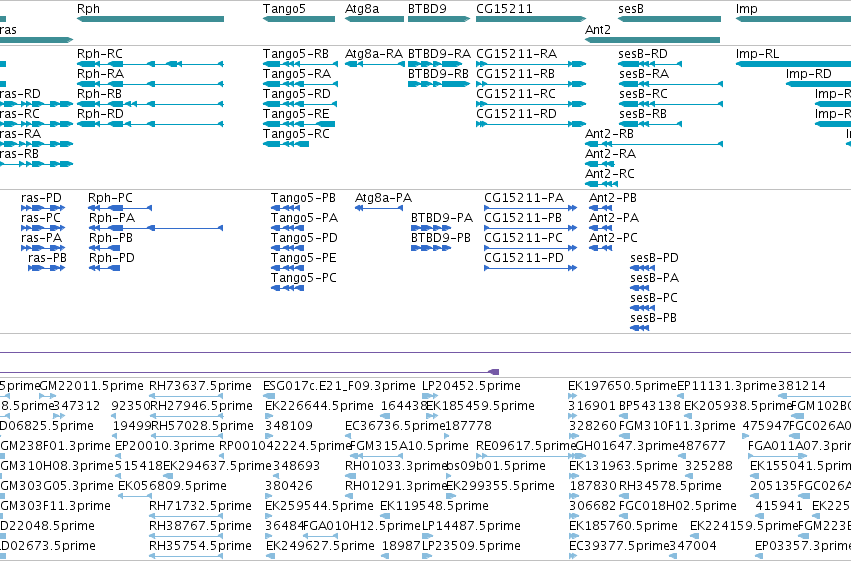Select EST EK056809.5prime
The image size is (851, 561).
(x=135, y=496)
